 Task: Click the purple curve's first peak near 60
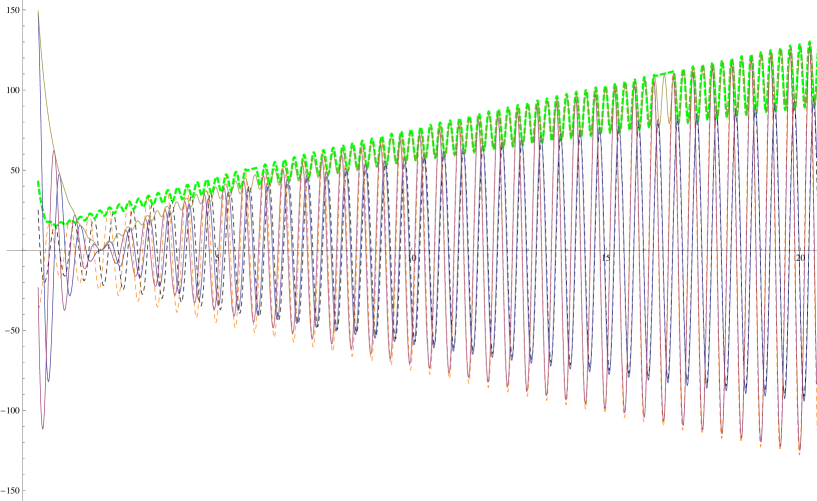point(54,151)
